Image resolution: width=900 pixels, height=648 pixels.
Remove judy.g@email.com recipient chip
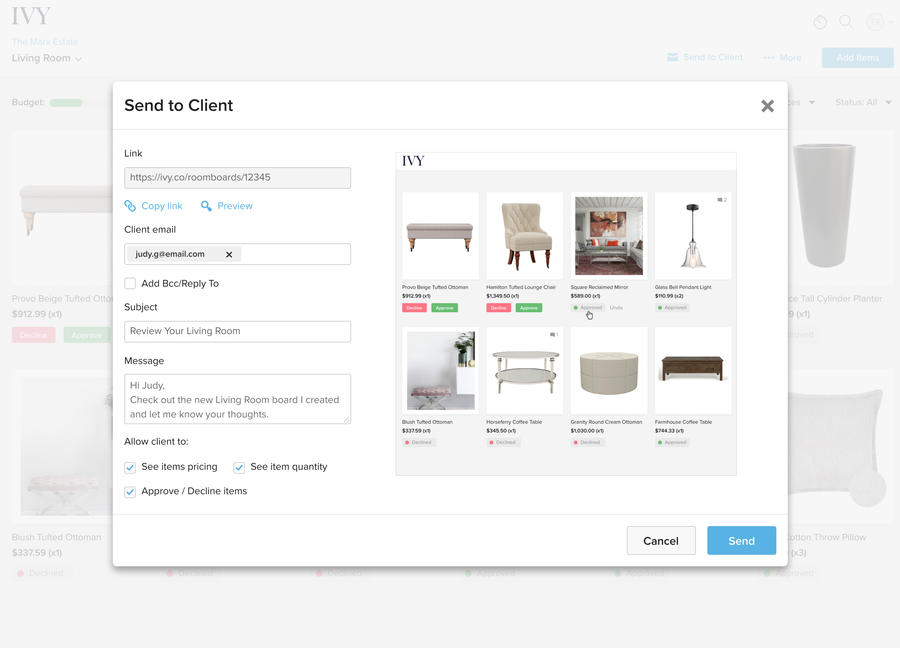tap(229, 254)
